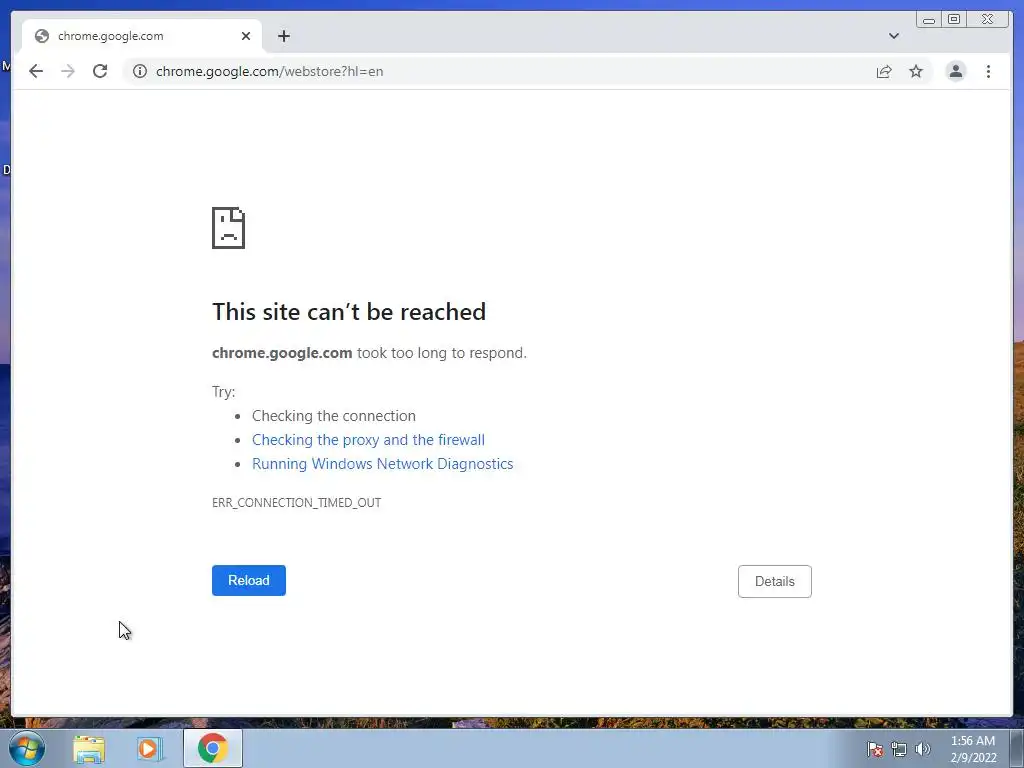Screen dimensions: 1024x768
Task: Go back to the previous page
Action: 36,71
